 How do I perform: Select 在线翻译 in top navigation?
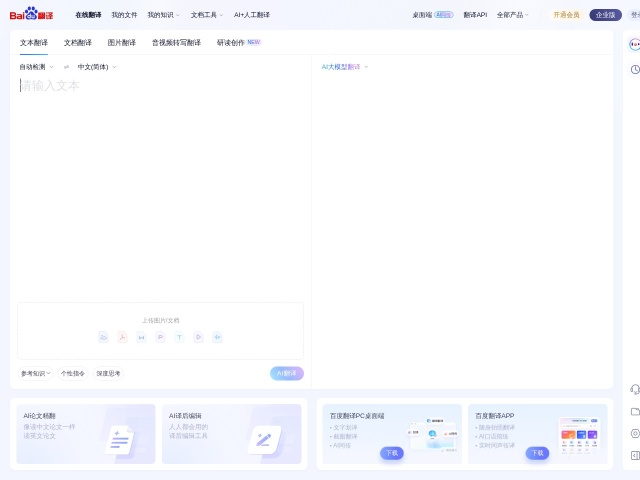point(88,15)
